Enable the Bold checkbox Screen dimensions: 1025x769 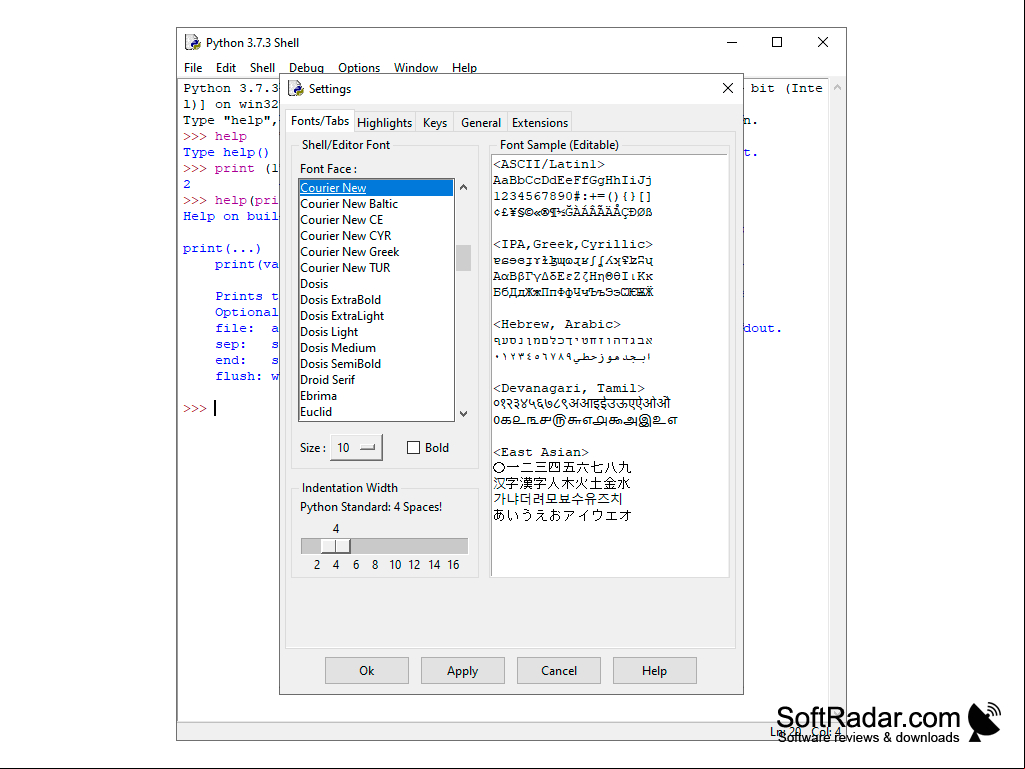click(x=413, y=448)
